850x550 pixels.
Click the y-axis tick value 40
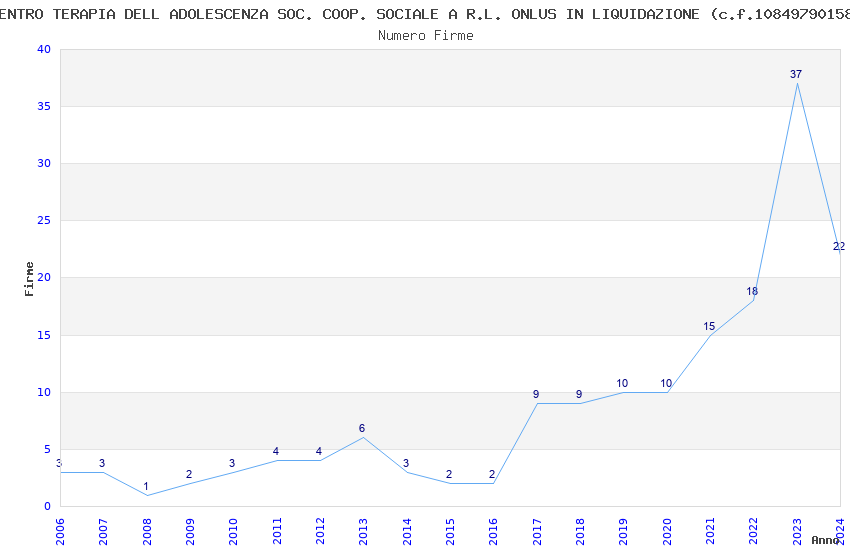[x=42, y=50]
